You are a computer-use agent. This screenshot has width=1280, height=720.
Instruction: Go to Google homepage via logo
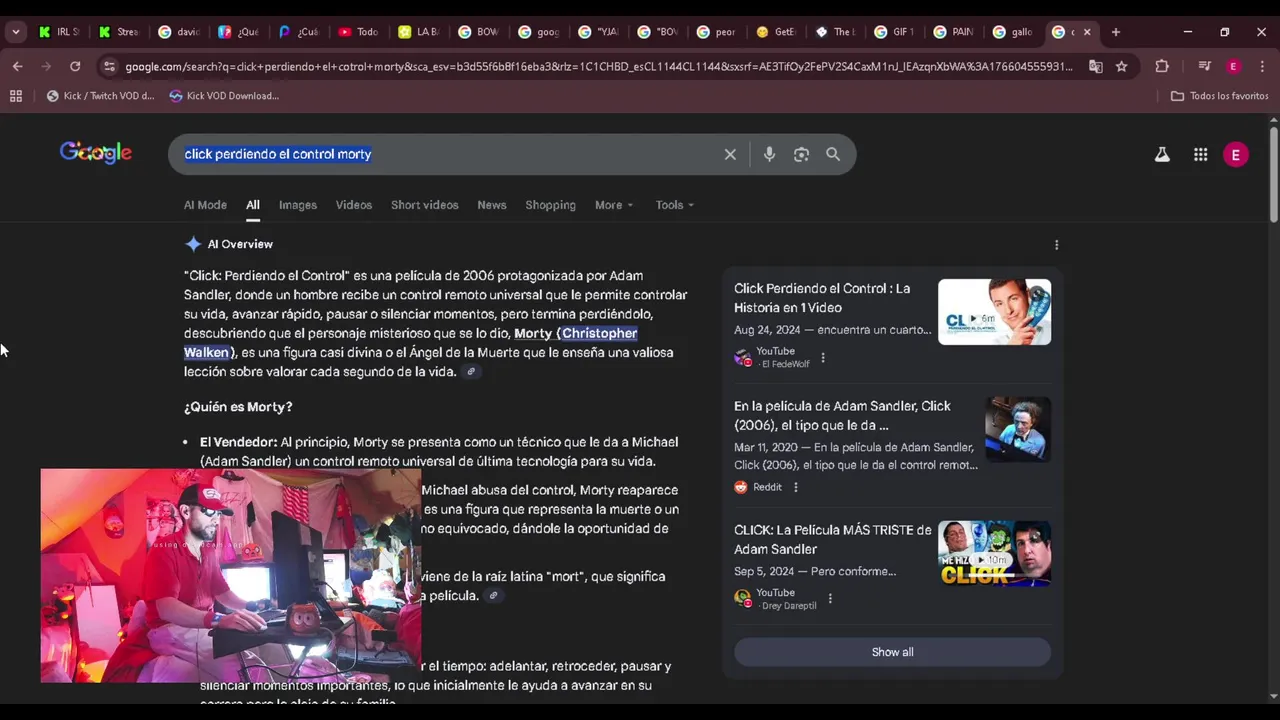[96, 153]
